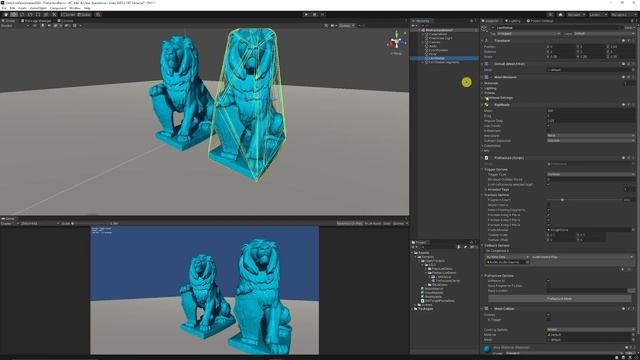Open the GameObject menu
Image resolution: width=640 pixels, height=360 pixels.
pos(38,8)
